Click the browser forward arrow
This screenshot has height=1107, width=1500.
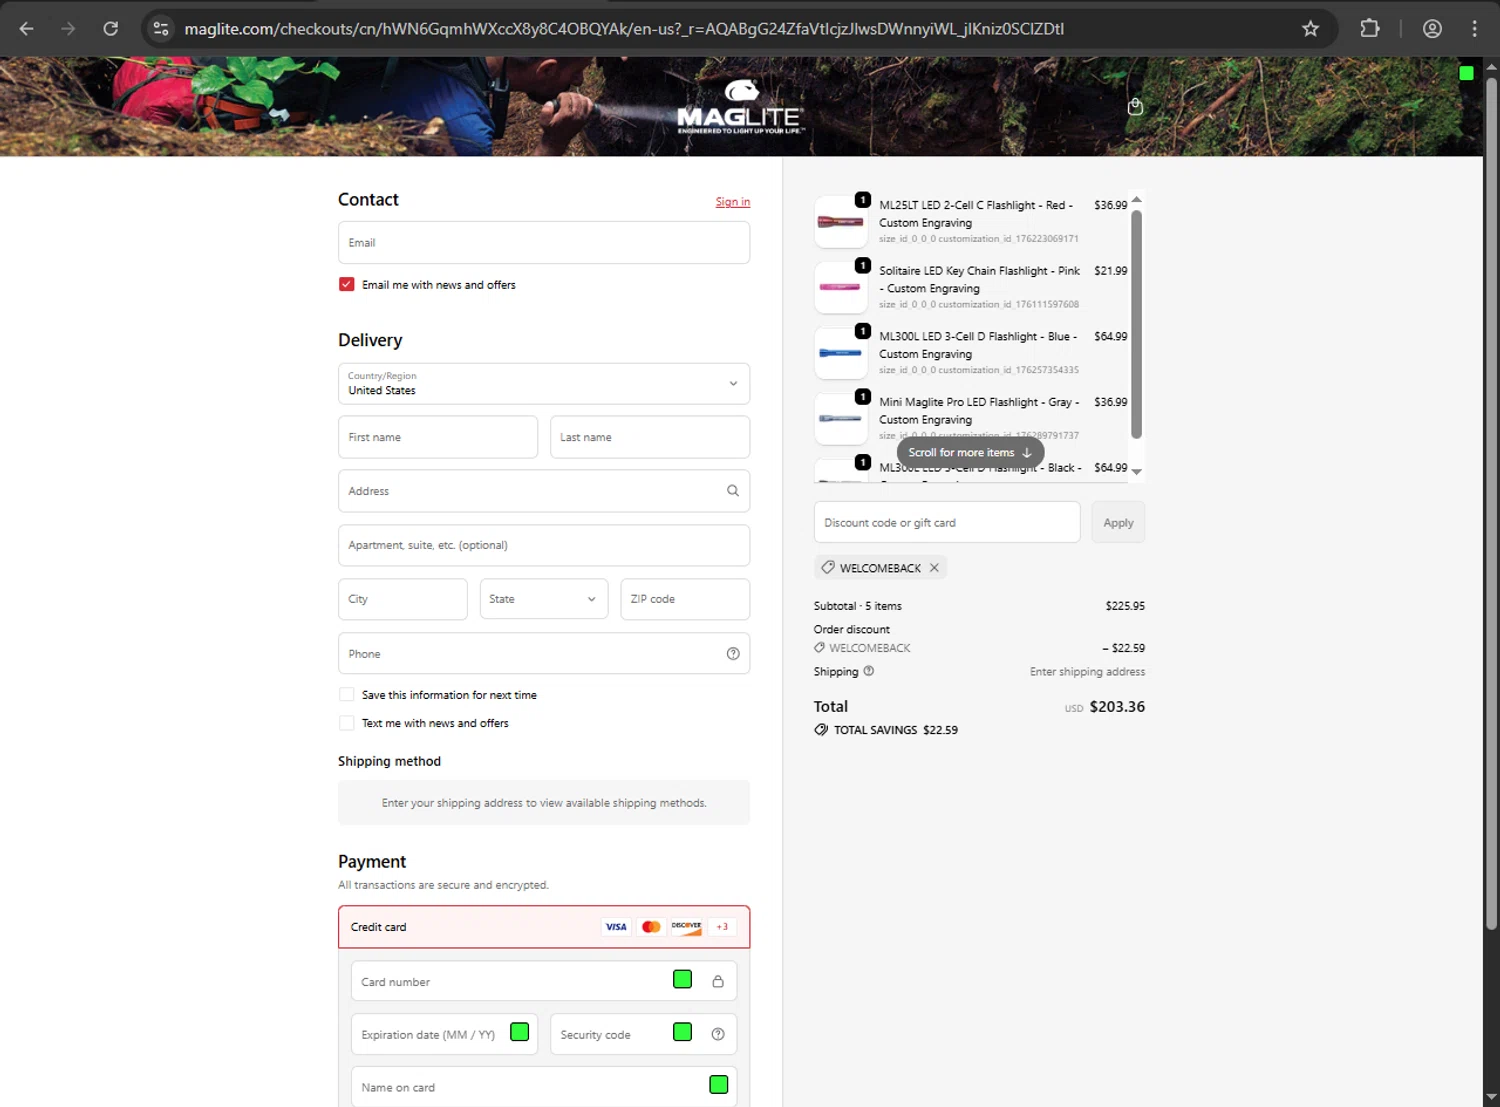(68, 29)
